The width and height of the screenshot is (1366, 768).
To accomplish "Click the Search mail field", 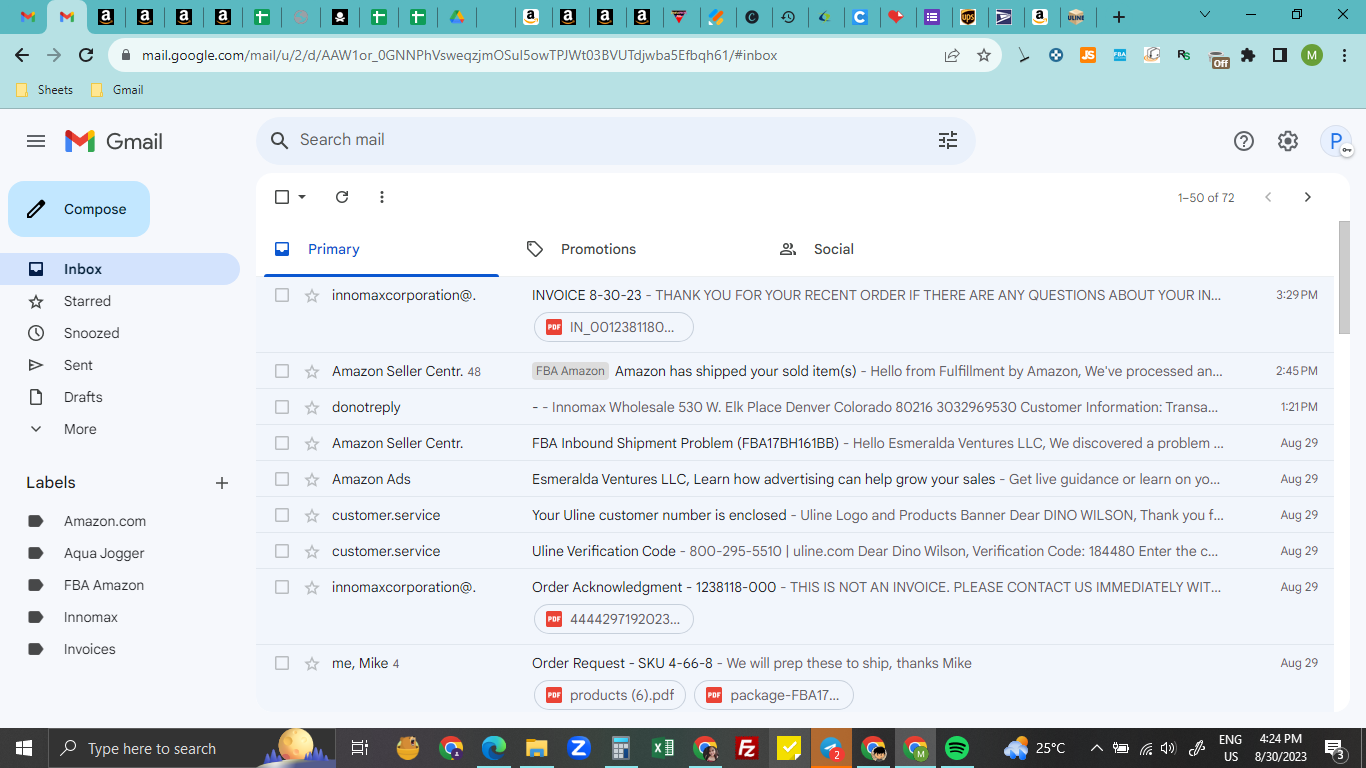I will pyautogui.click(x=615, y=140).
